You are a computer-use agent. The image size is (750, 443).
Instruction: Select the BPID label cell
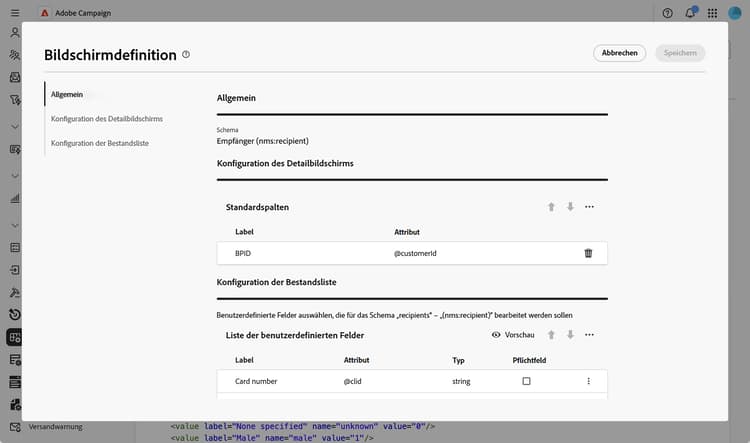pyautogui.click(x=243, y=253)
